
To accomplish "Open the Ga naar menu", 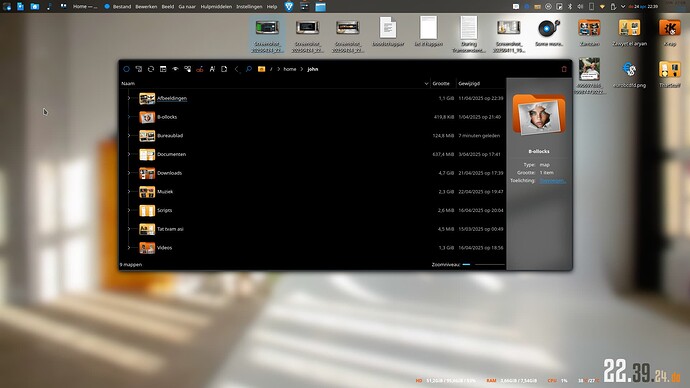I will [187, 7].
